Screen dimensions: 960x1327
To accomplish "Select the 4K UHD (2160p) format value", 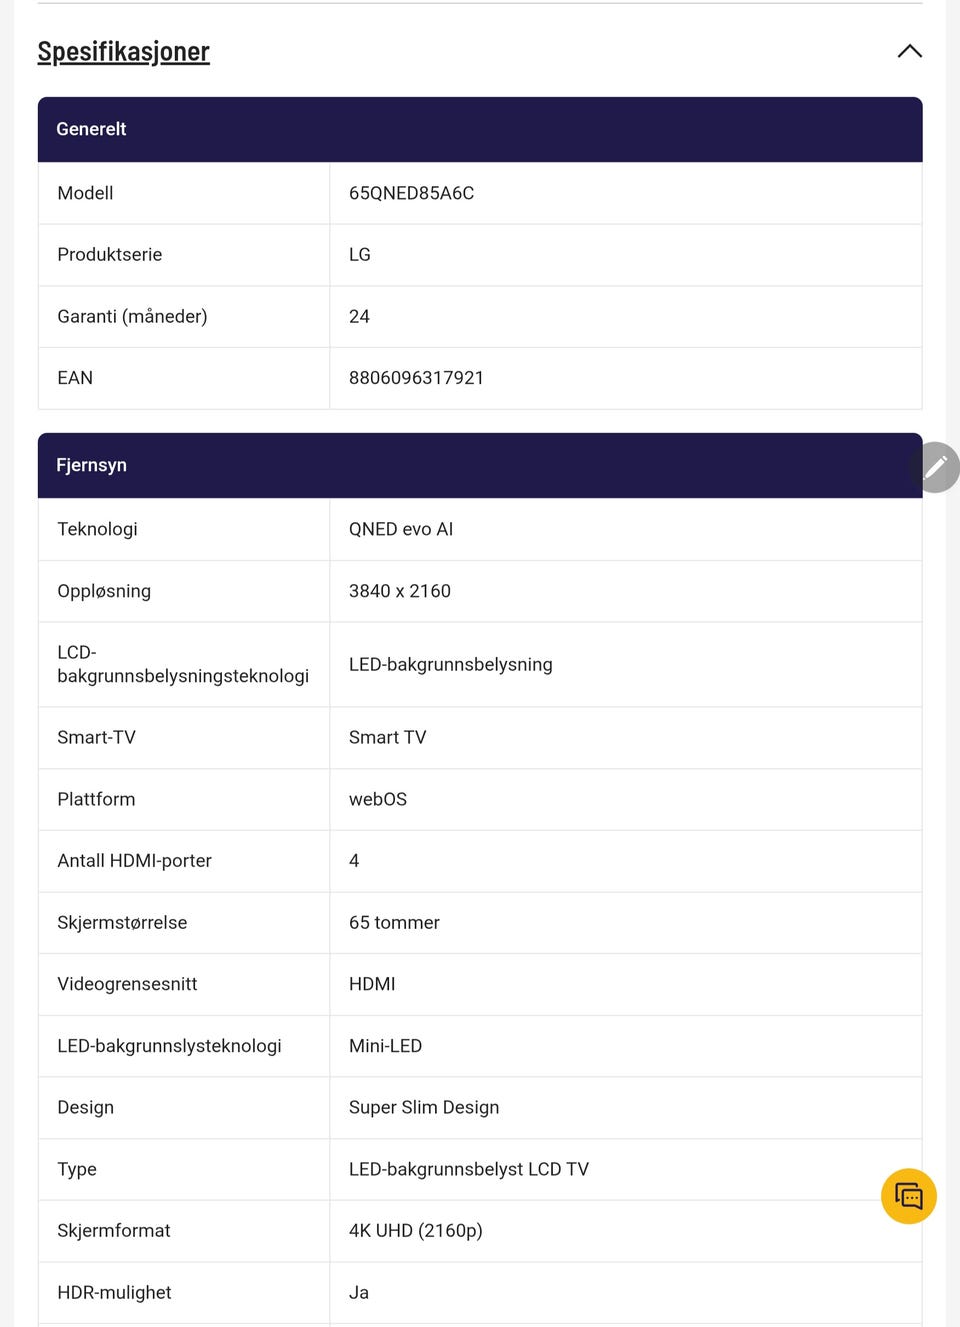I will pyautogui.click(x=415, y=1230).
